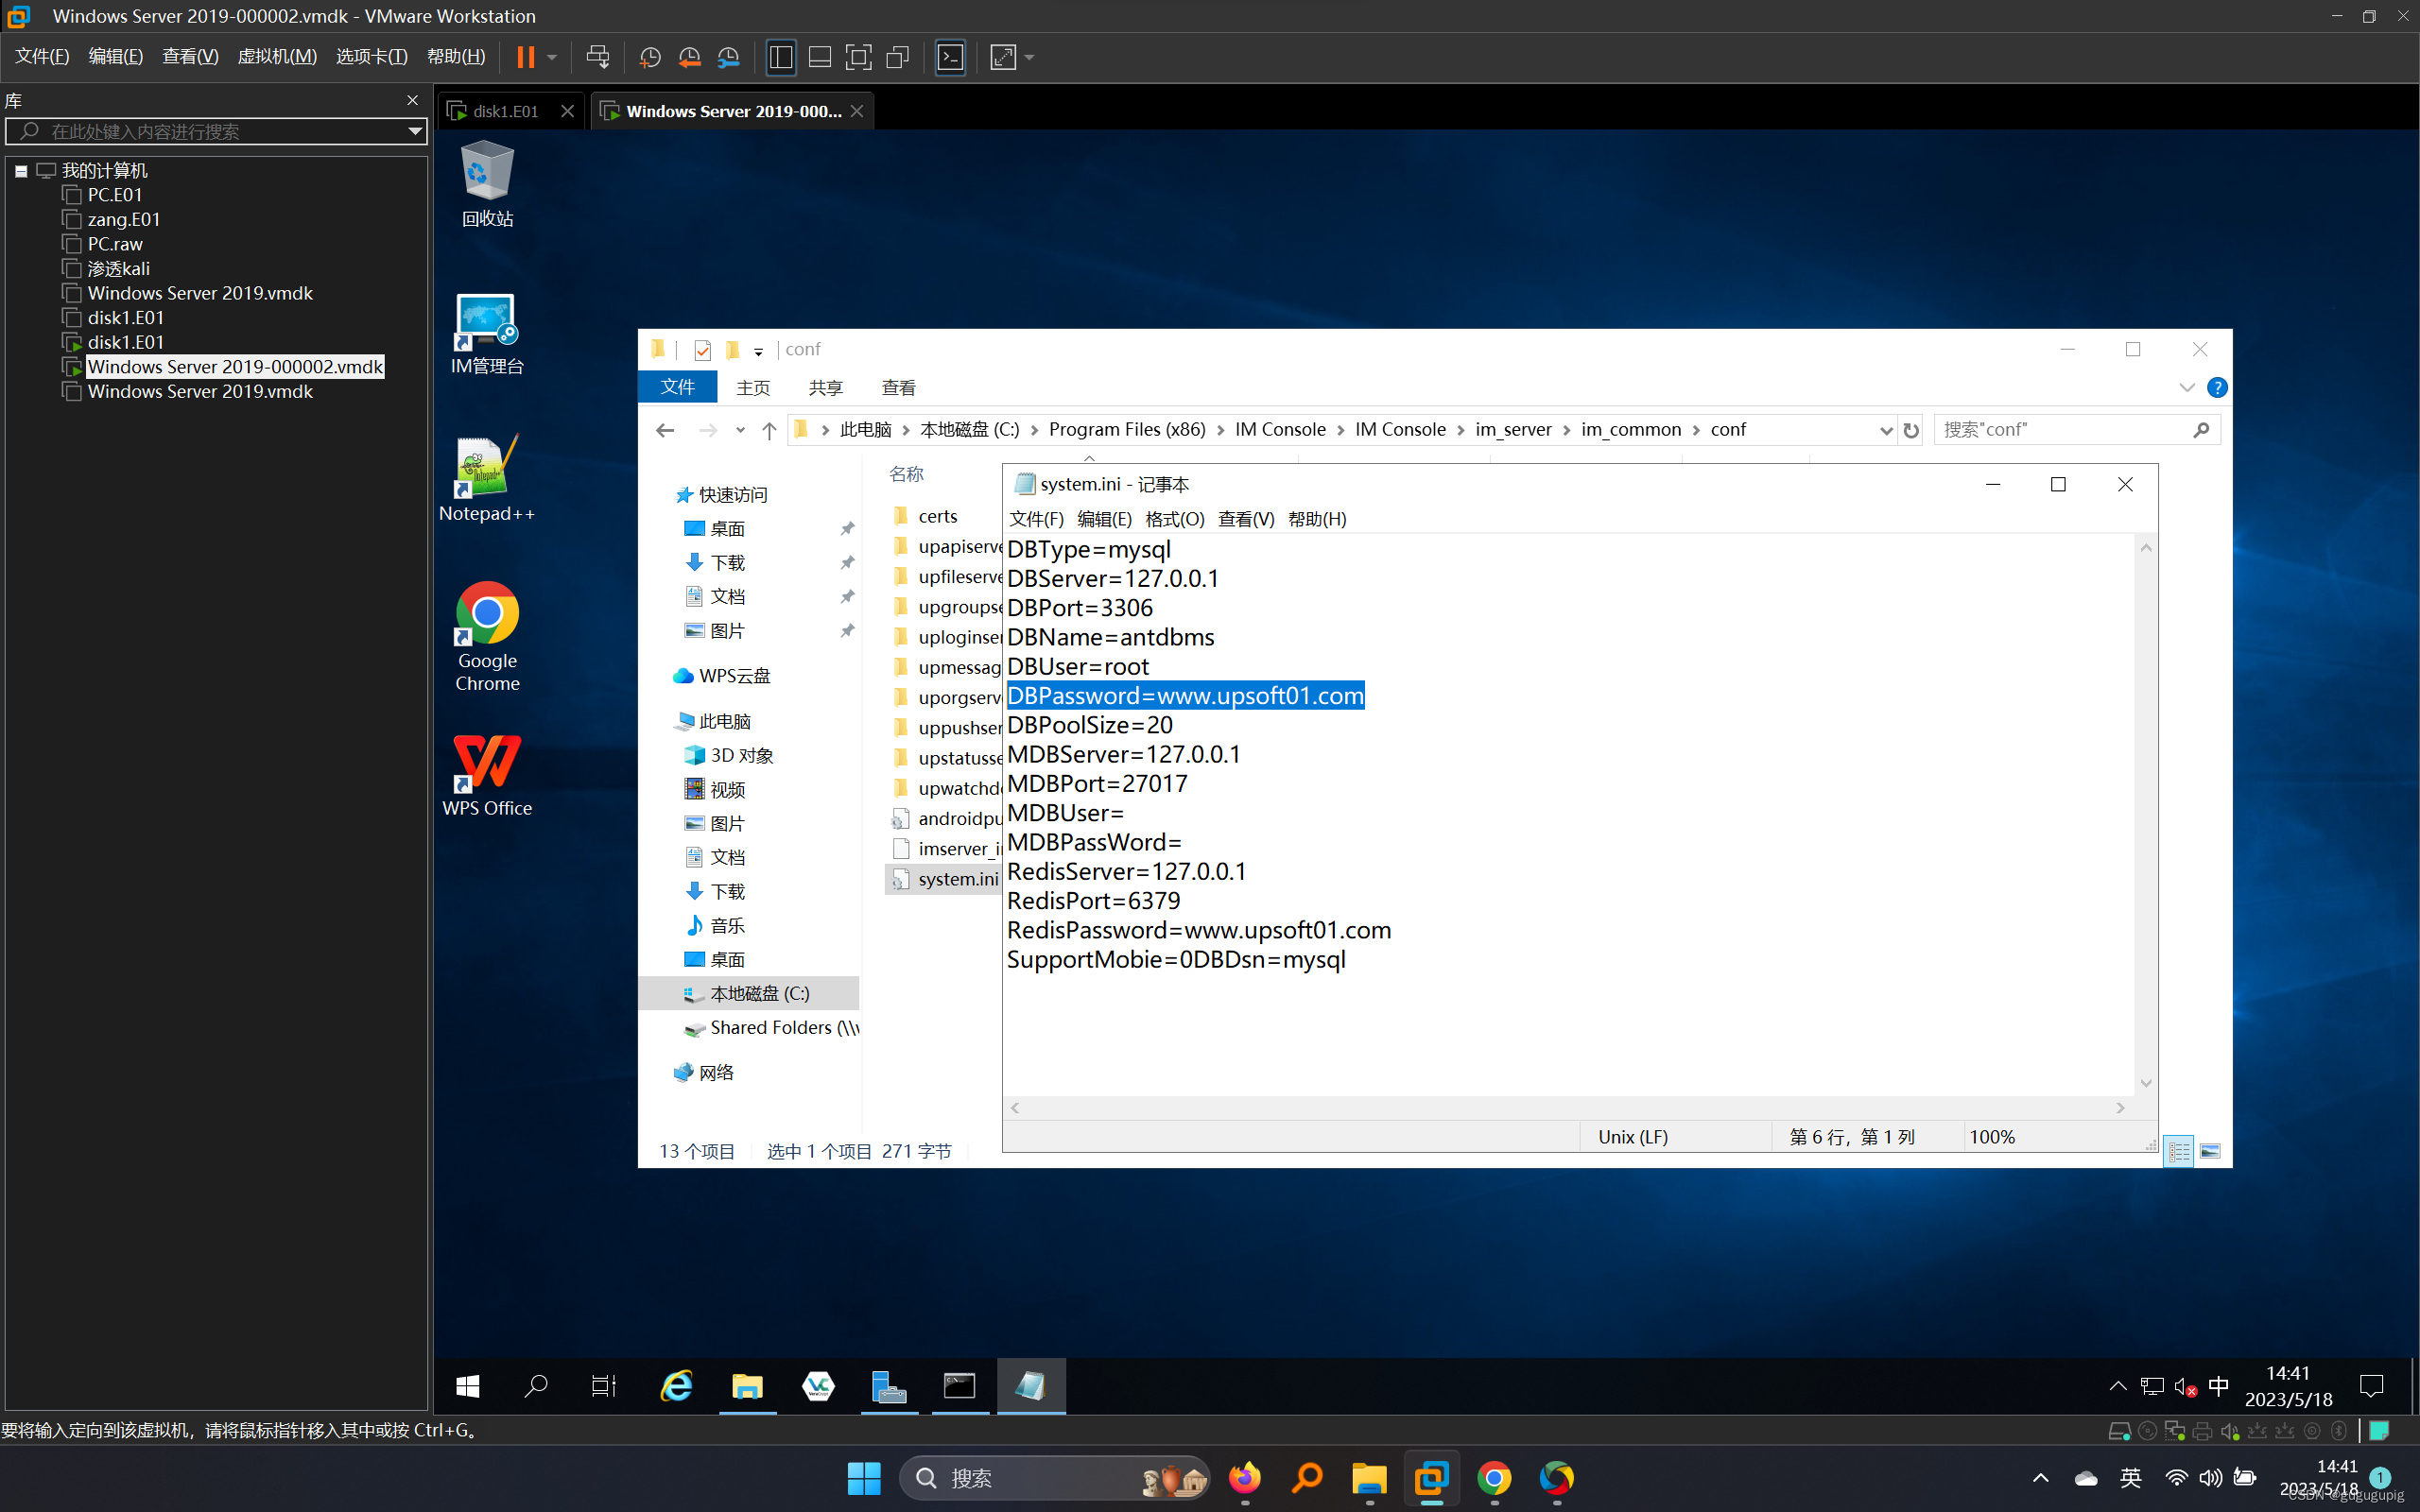Collapse the 我的计算机 tree node
Image resolution: width=2420 pixels, height=1512 pixels.
click(21, 171)
